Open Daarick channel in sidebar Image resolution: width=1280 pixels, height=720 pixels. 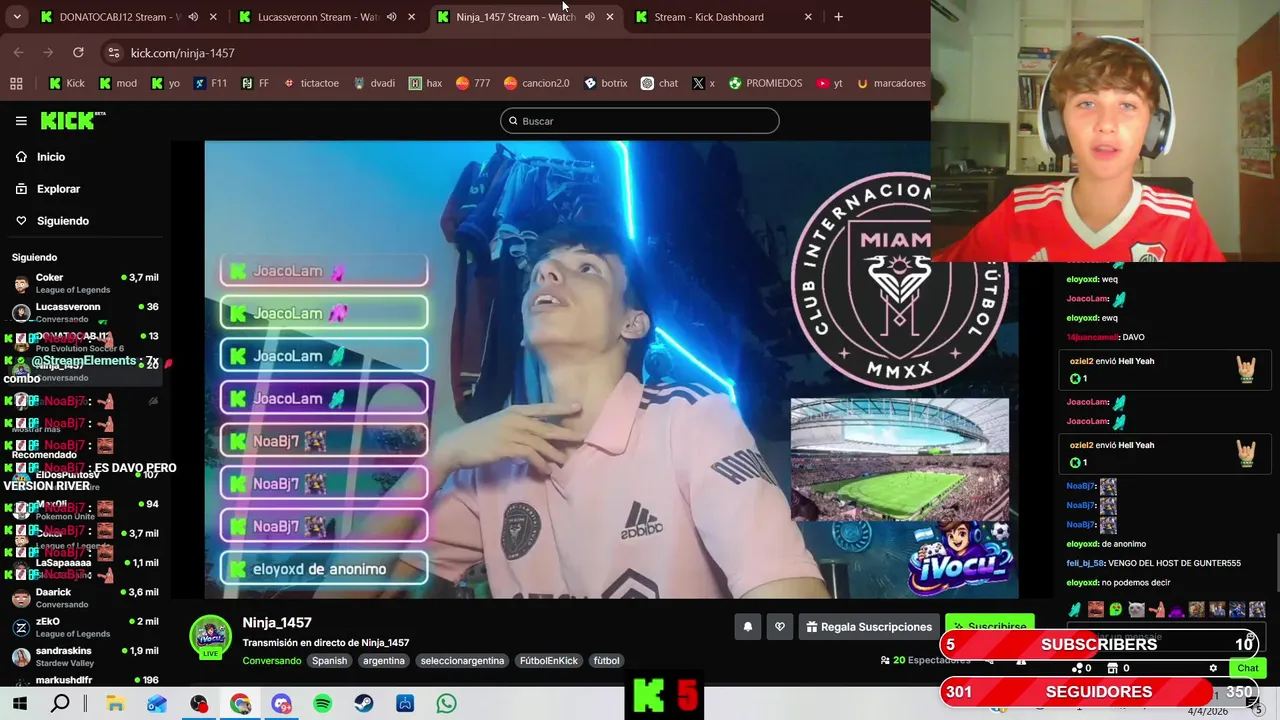pyautogui.click(x=85, y=598)
